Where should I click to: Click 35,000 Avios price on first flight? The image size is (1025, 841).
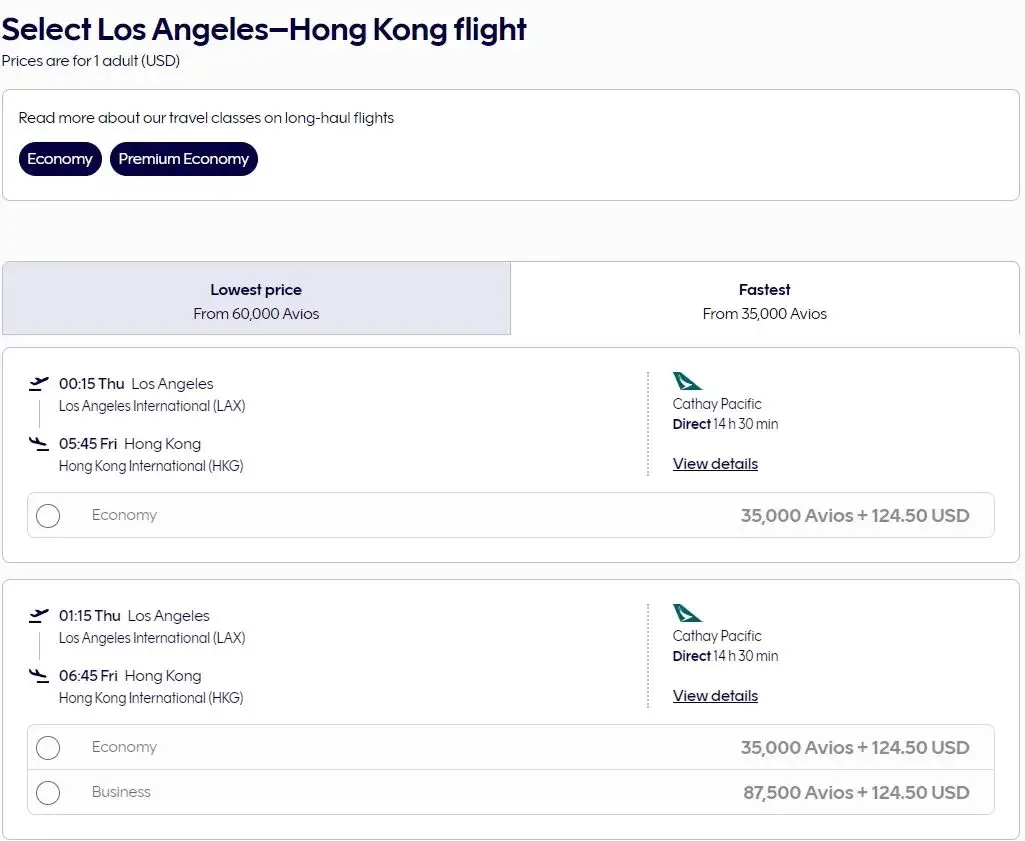pyautogui.click(x=854, y=516)
